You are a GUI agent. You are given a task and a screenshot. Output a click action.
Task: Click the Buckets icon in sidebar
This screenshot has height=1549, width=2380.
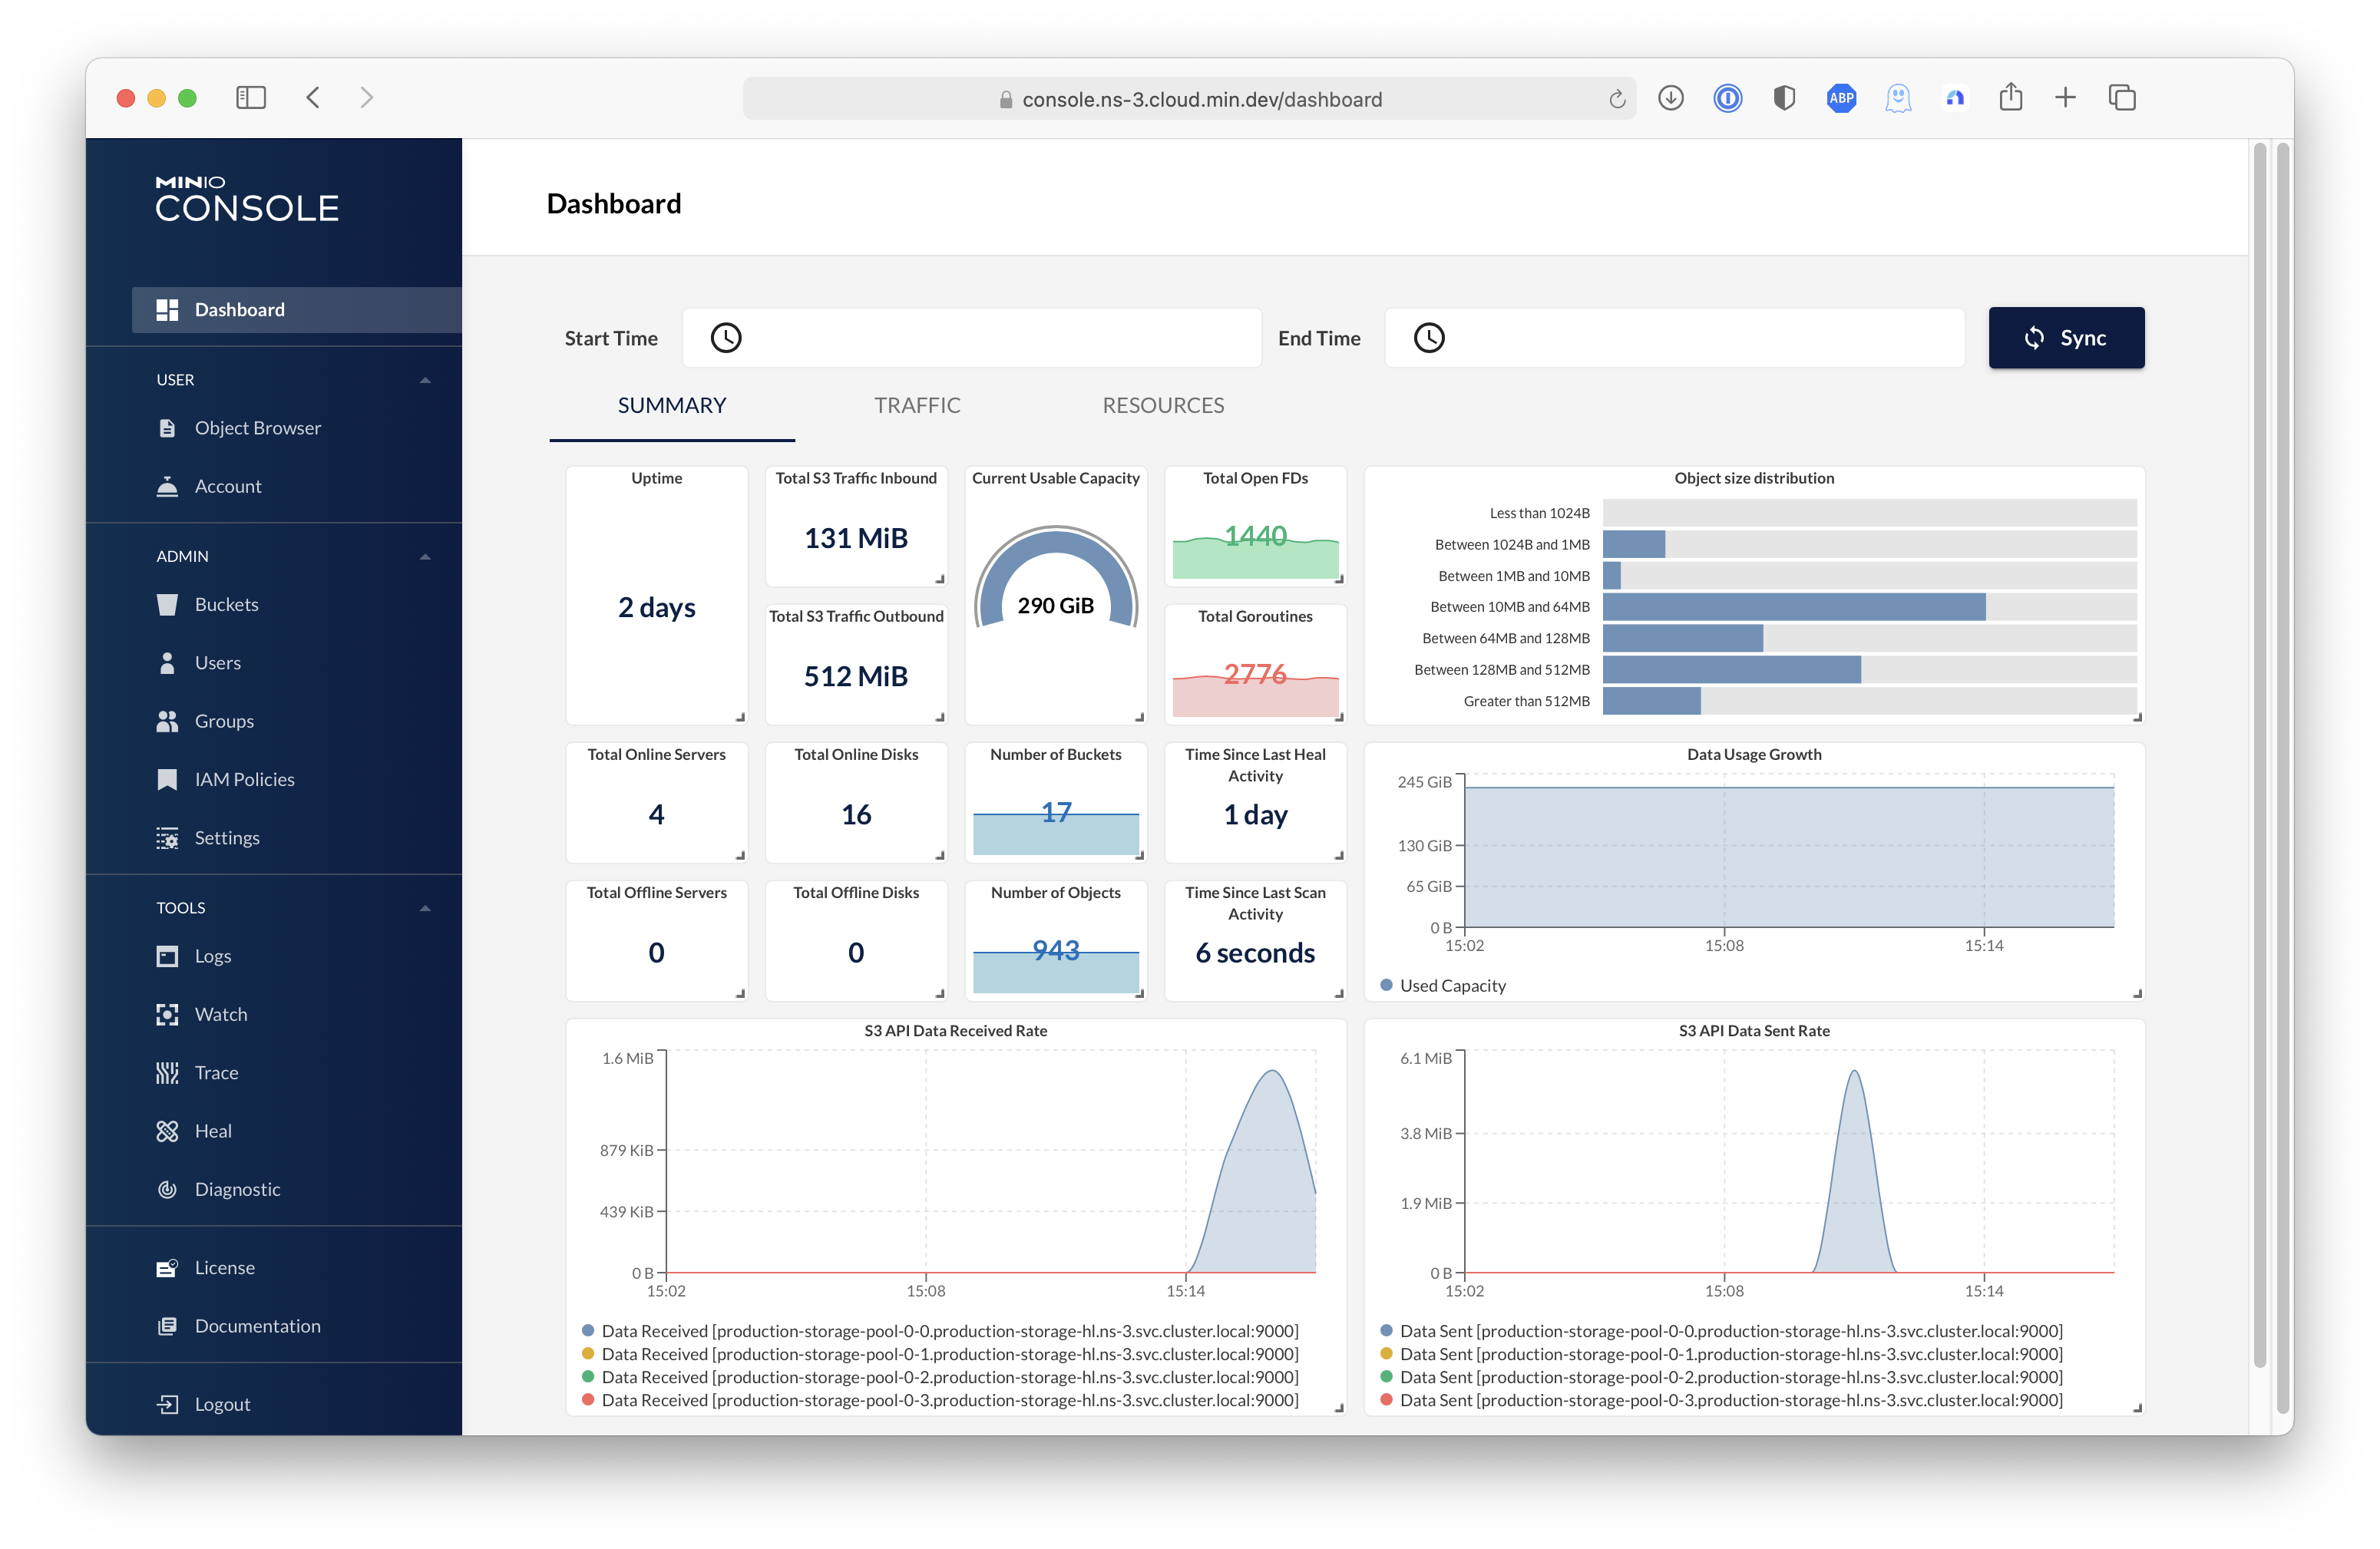point(167,604)
